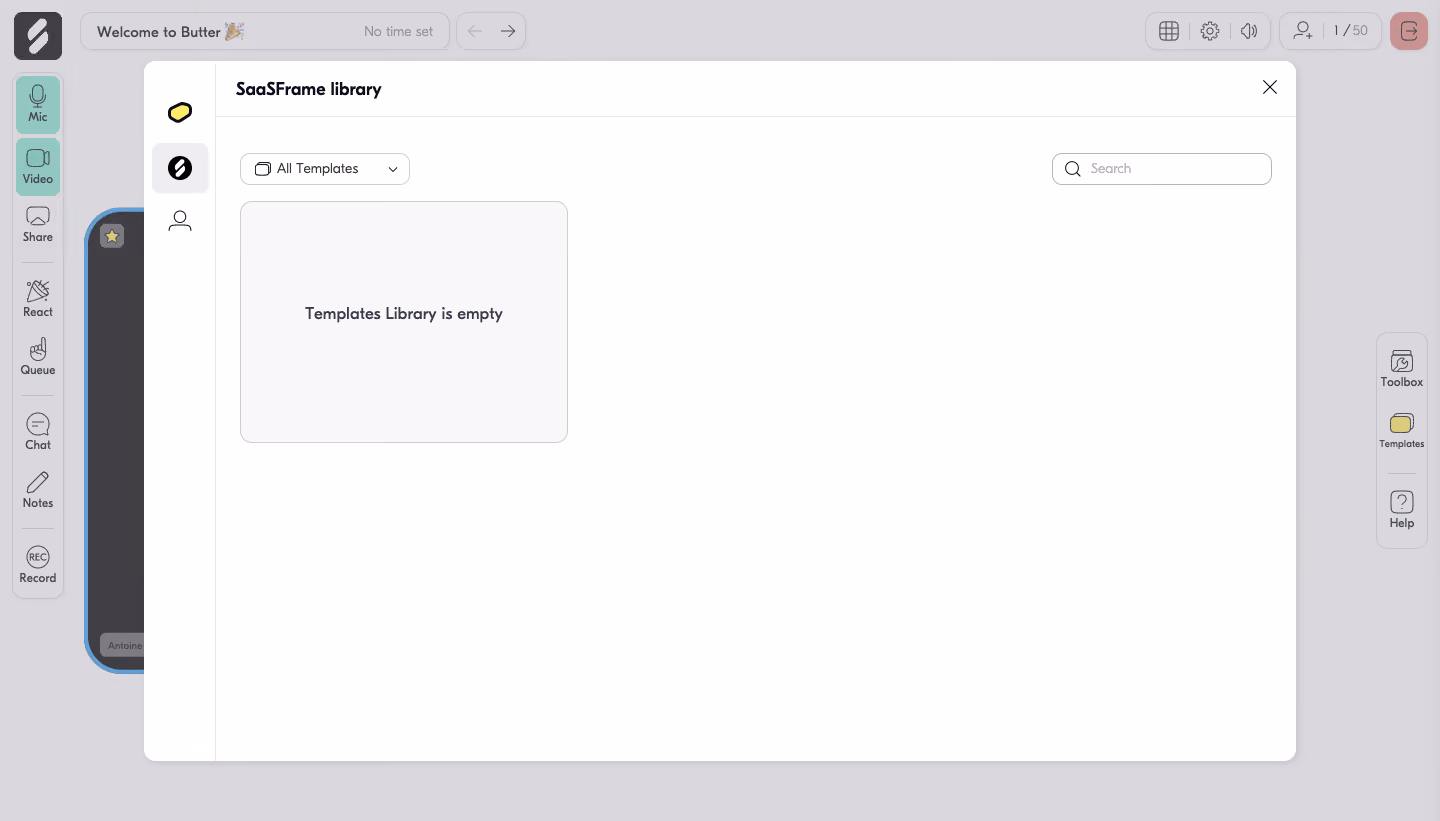Screen dimensions: 1440x821
Task: Open the Share screen option
Action: tap(38, 225)
